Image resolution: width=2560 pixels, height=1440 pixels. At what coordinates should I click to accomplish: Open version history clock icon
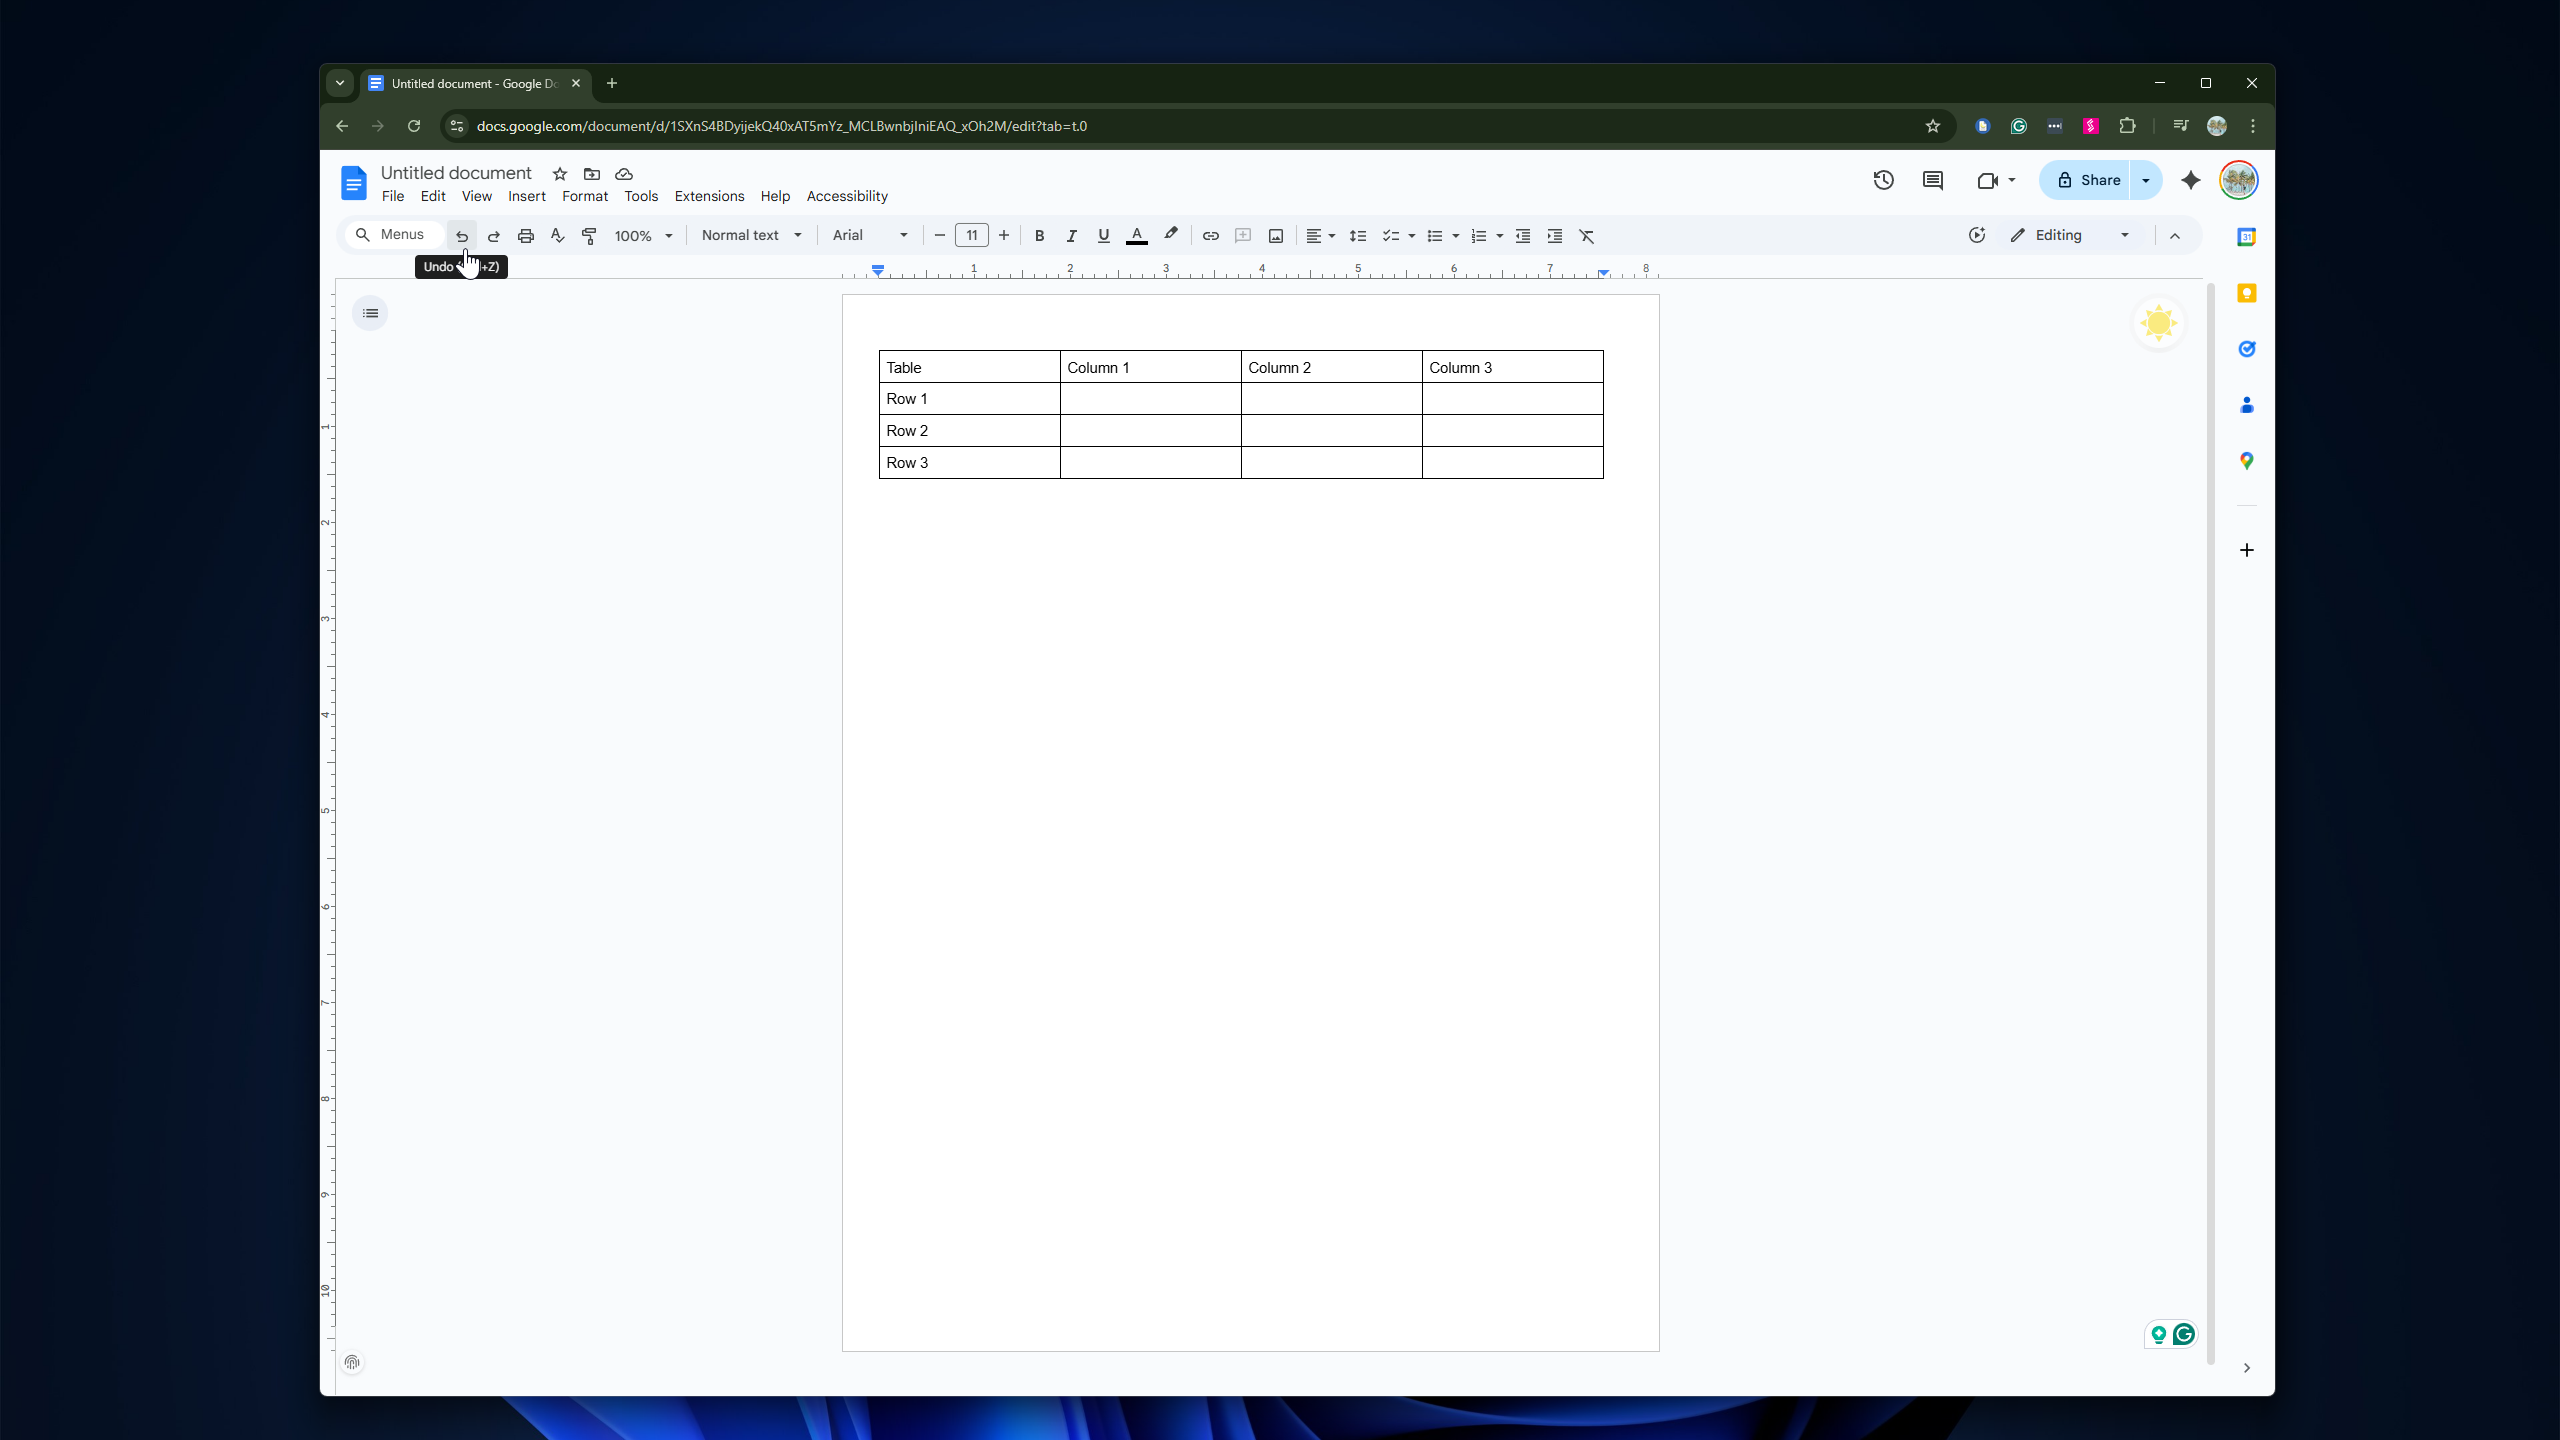[1883, 180]
